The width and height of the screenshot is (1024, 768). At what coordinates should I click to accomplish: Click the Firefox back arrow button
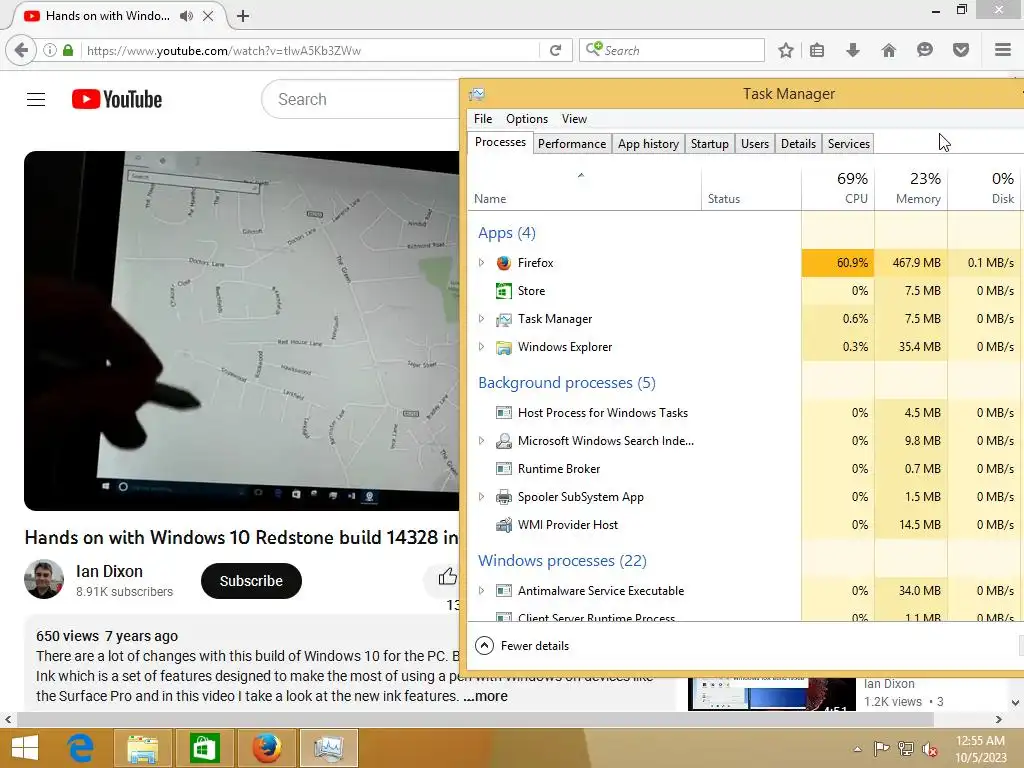tap(21, 50)
